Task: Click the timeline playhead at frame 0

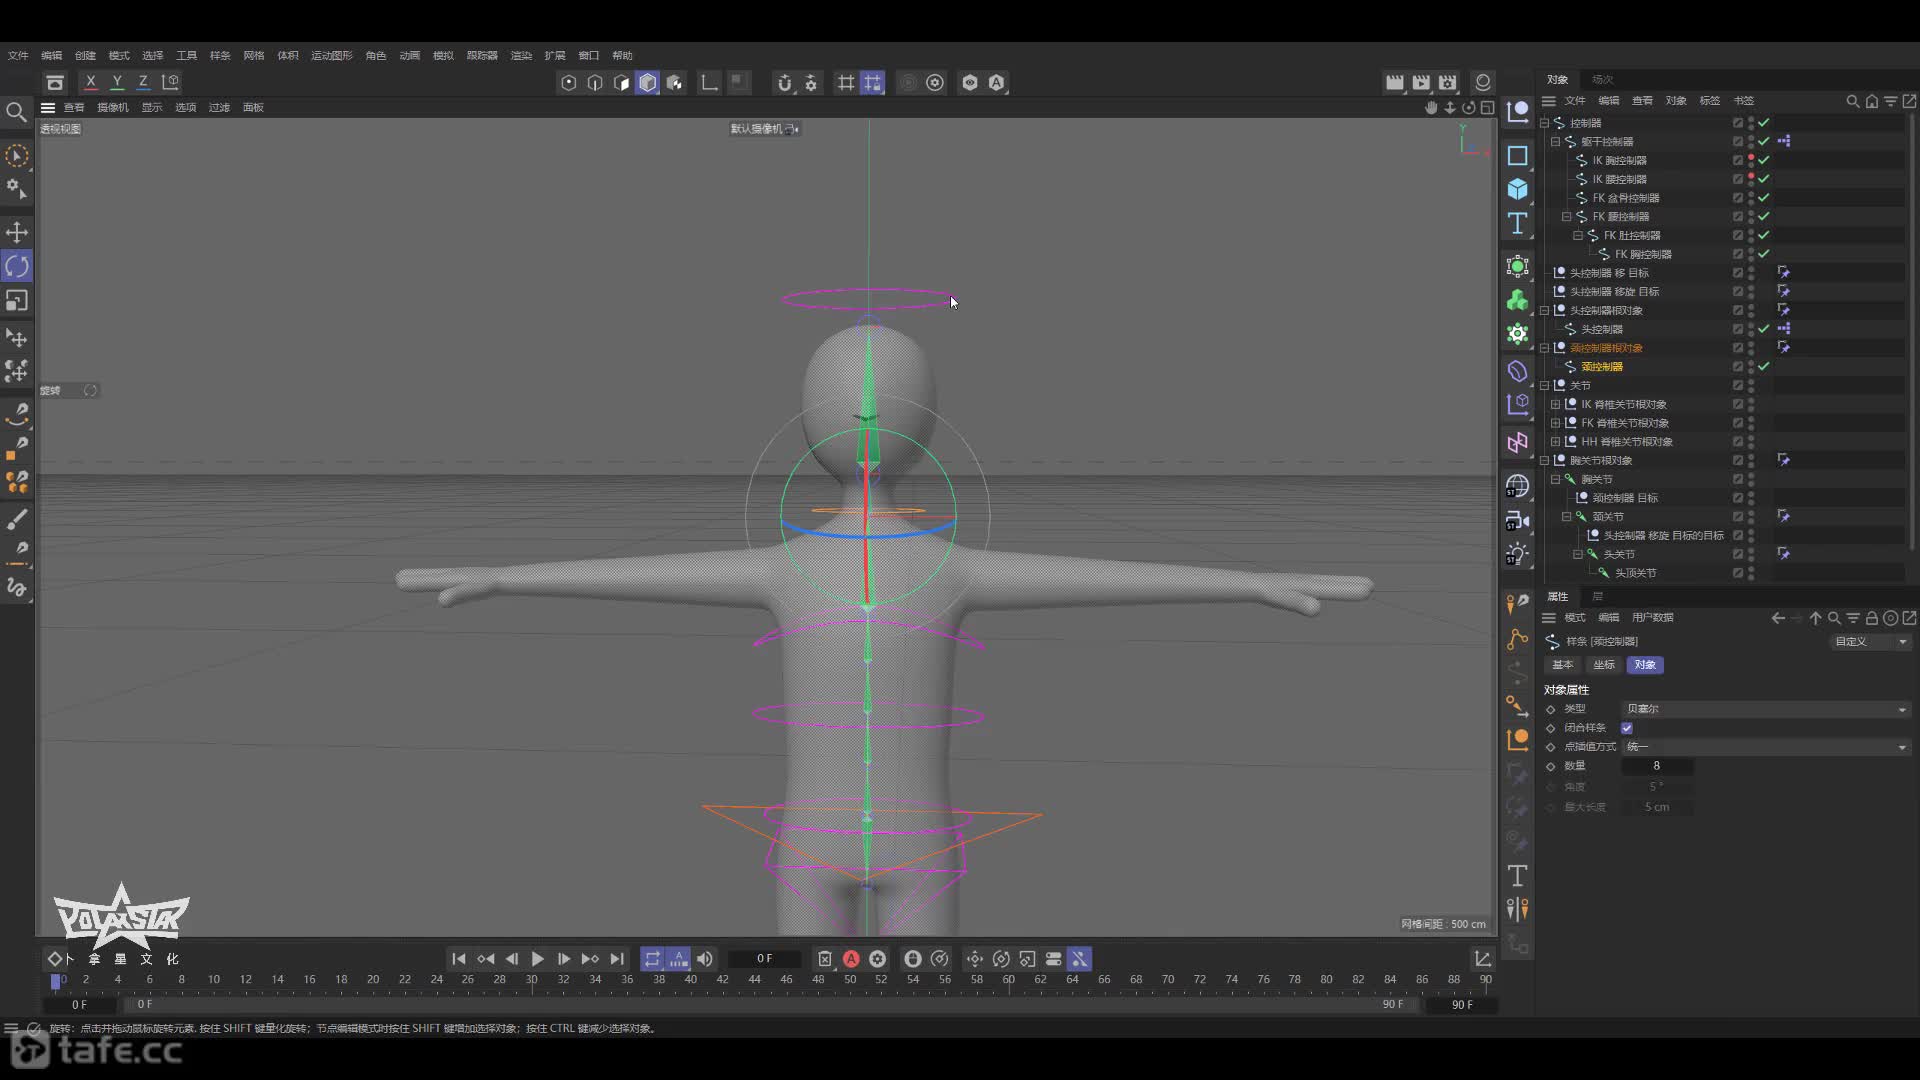Action: click(x=56, y=981)
